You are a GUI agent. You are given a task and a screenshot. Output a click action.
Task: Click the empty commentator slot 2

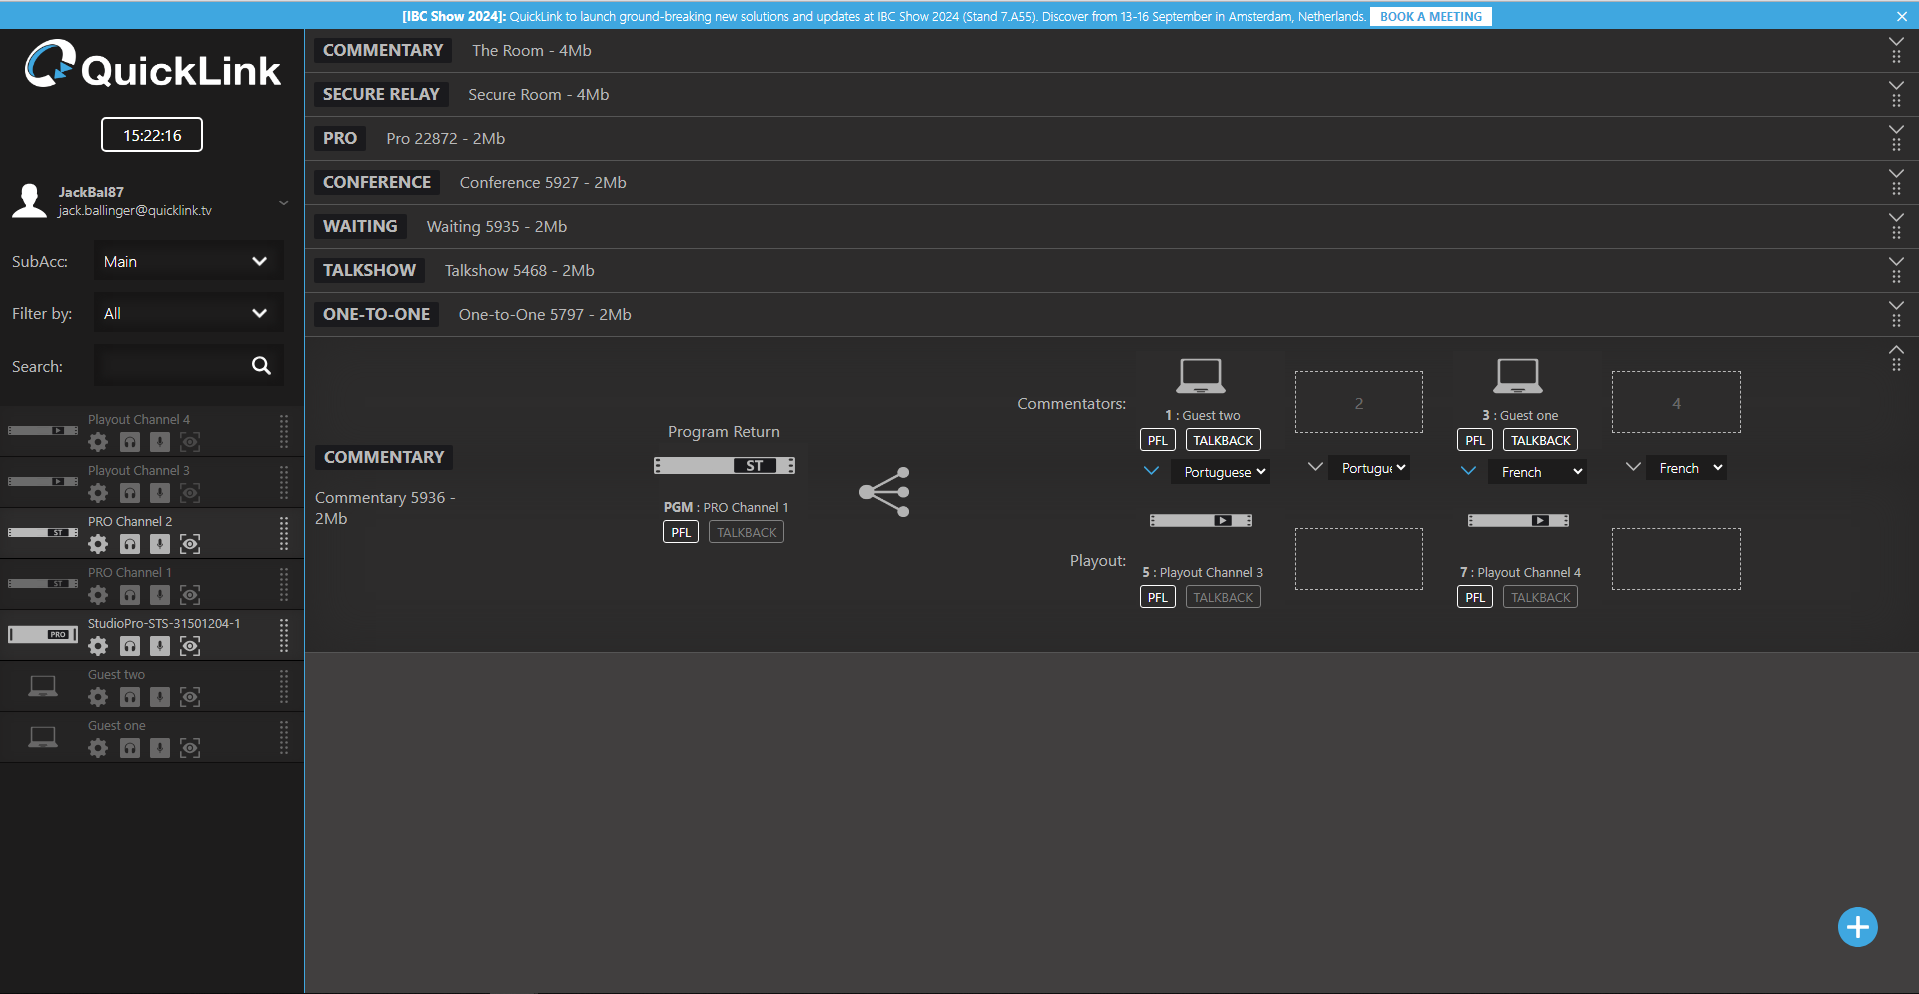(x=1359, y=402)
